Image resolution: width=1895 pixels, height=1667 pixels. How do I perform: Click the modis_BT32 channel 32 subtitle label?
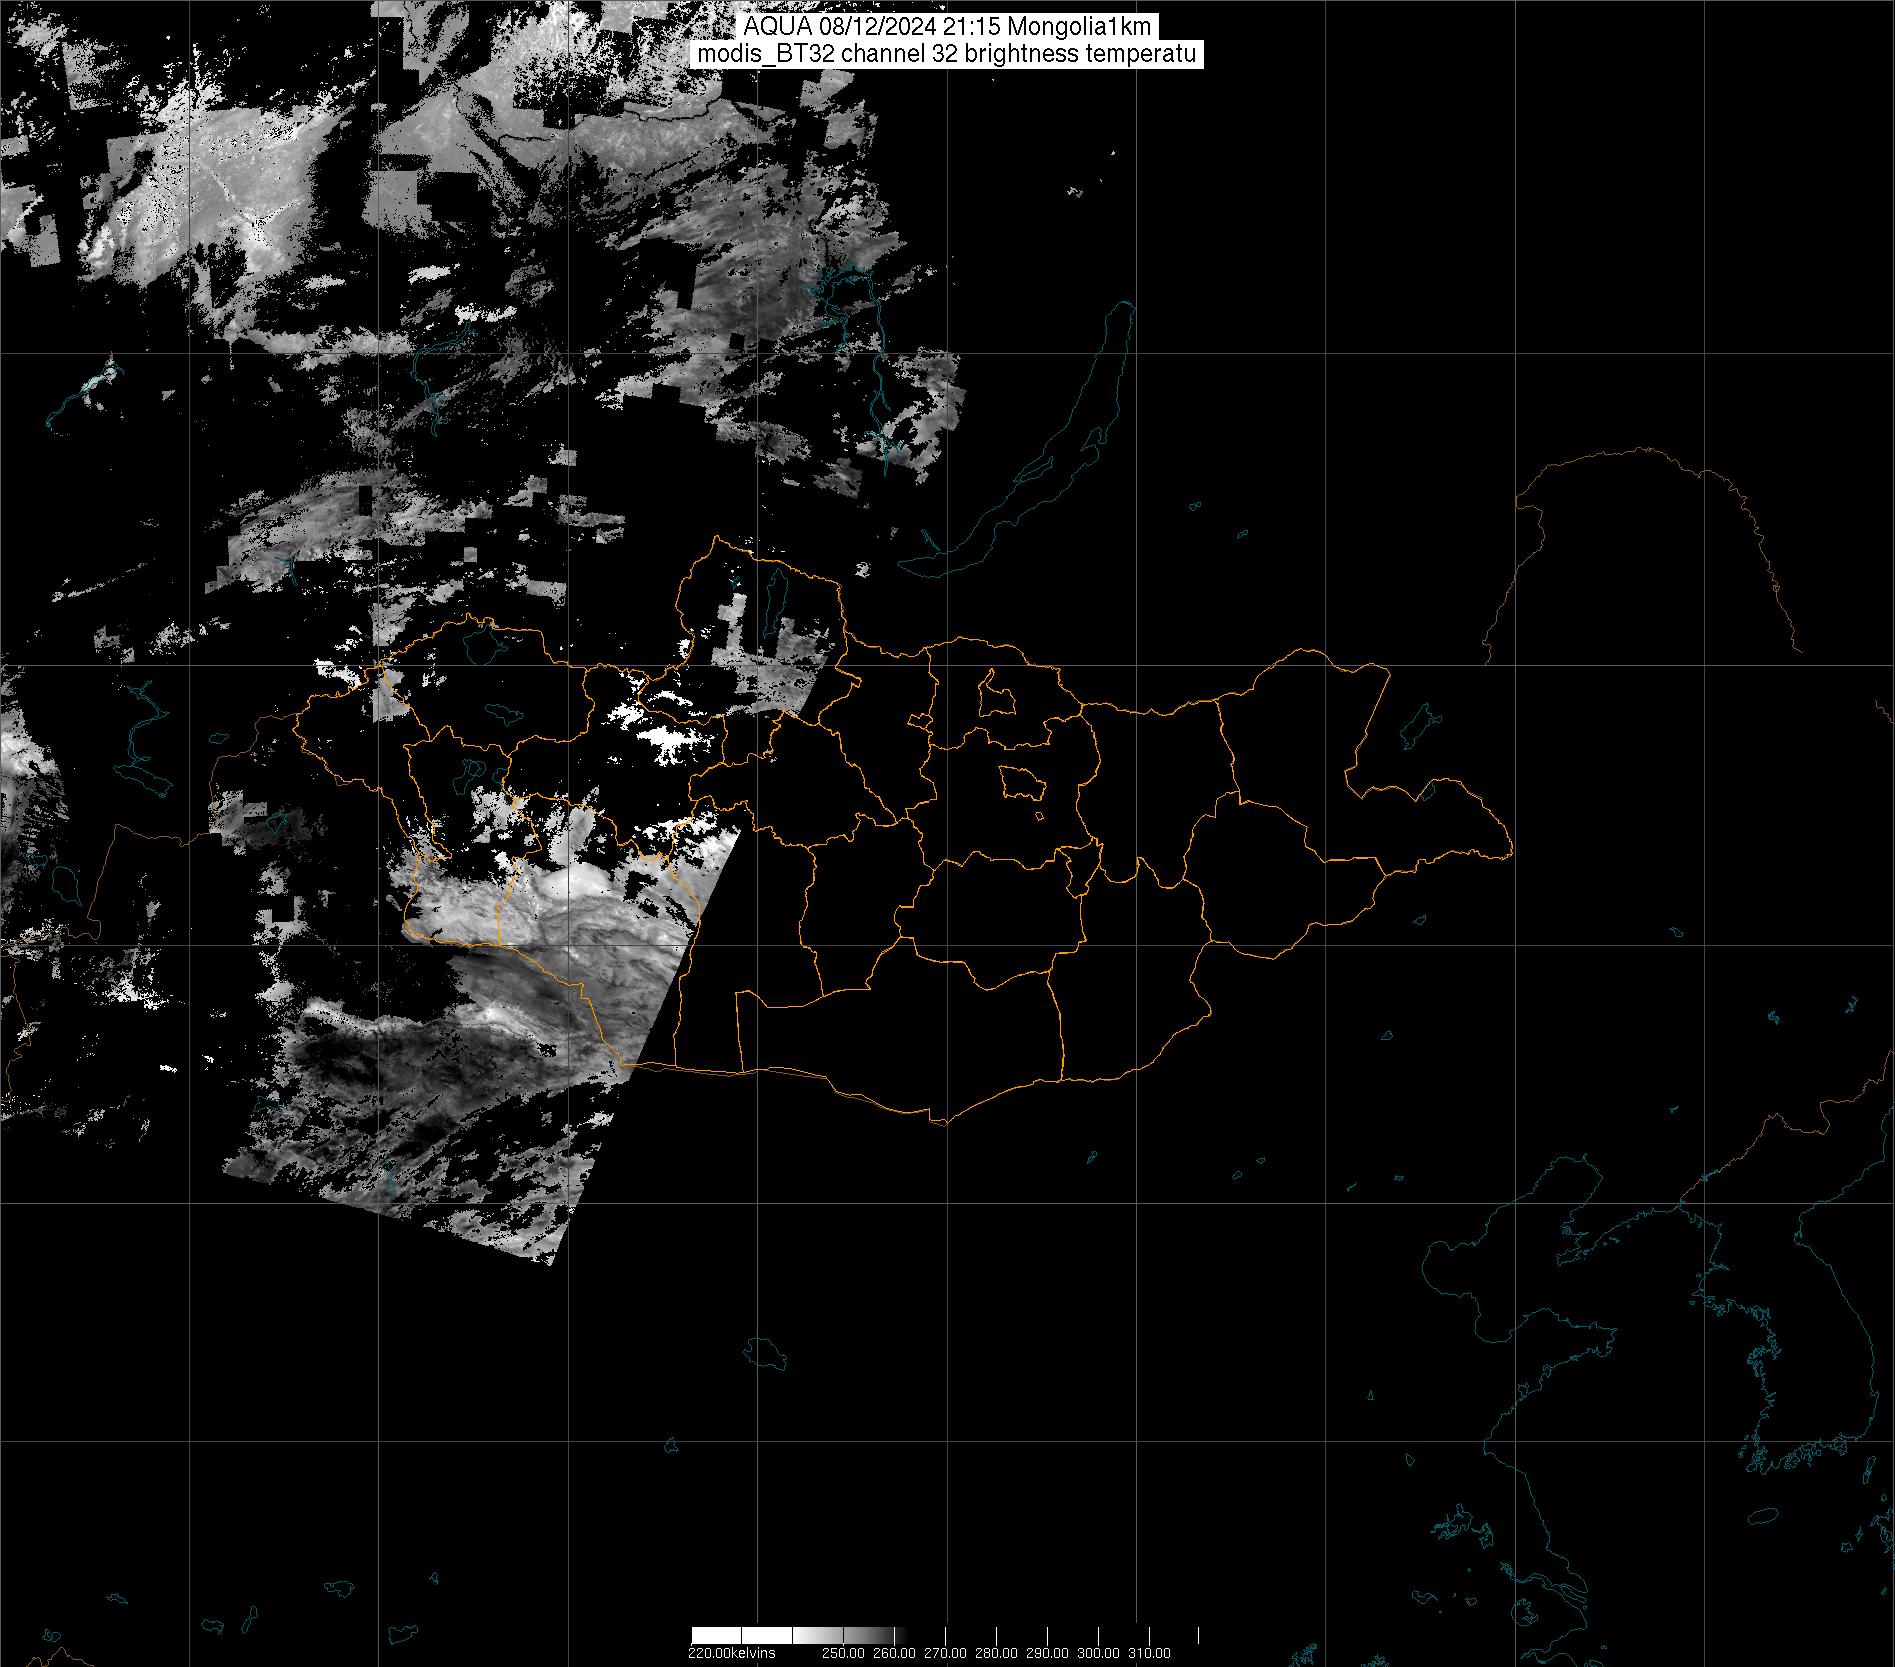947,54
